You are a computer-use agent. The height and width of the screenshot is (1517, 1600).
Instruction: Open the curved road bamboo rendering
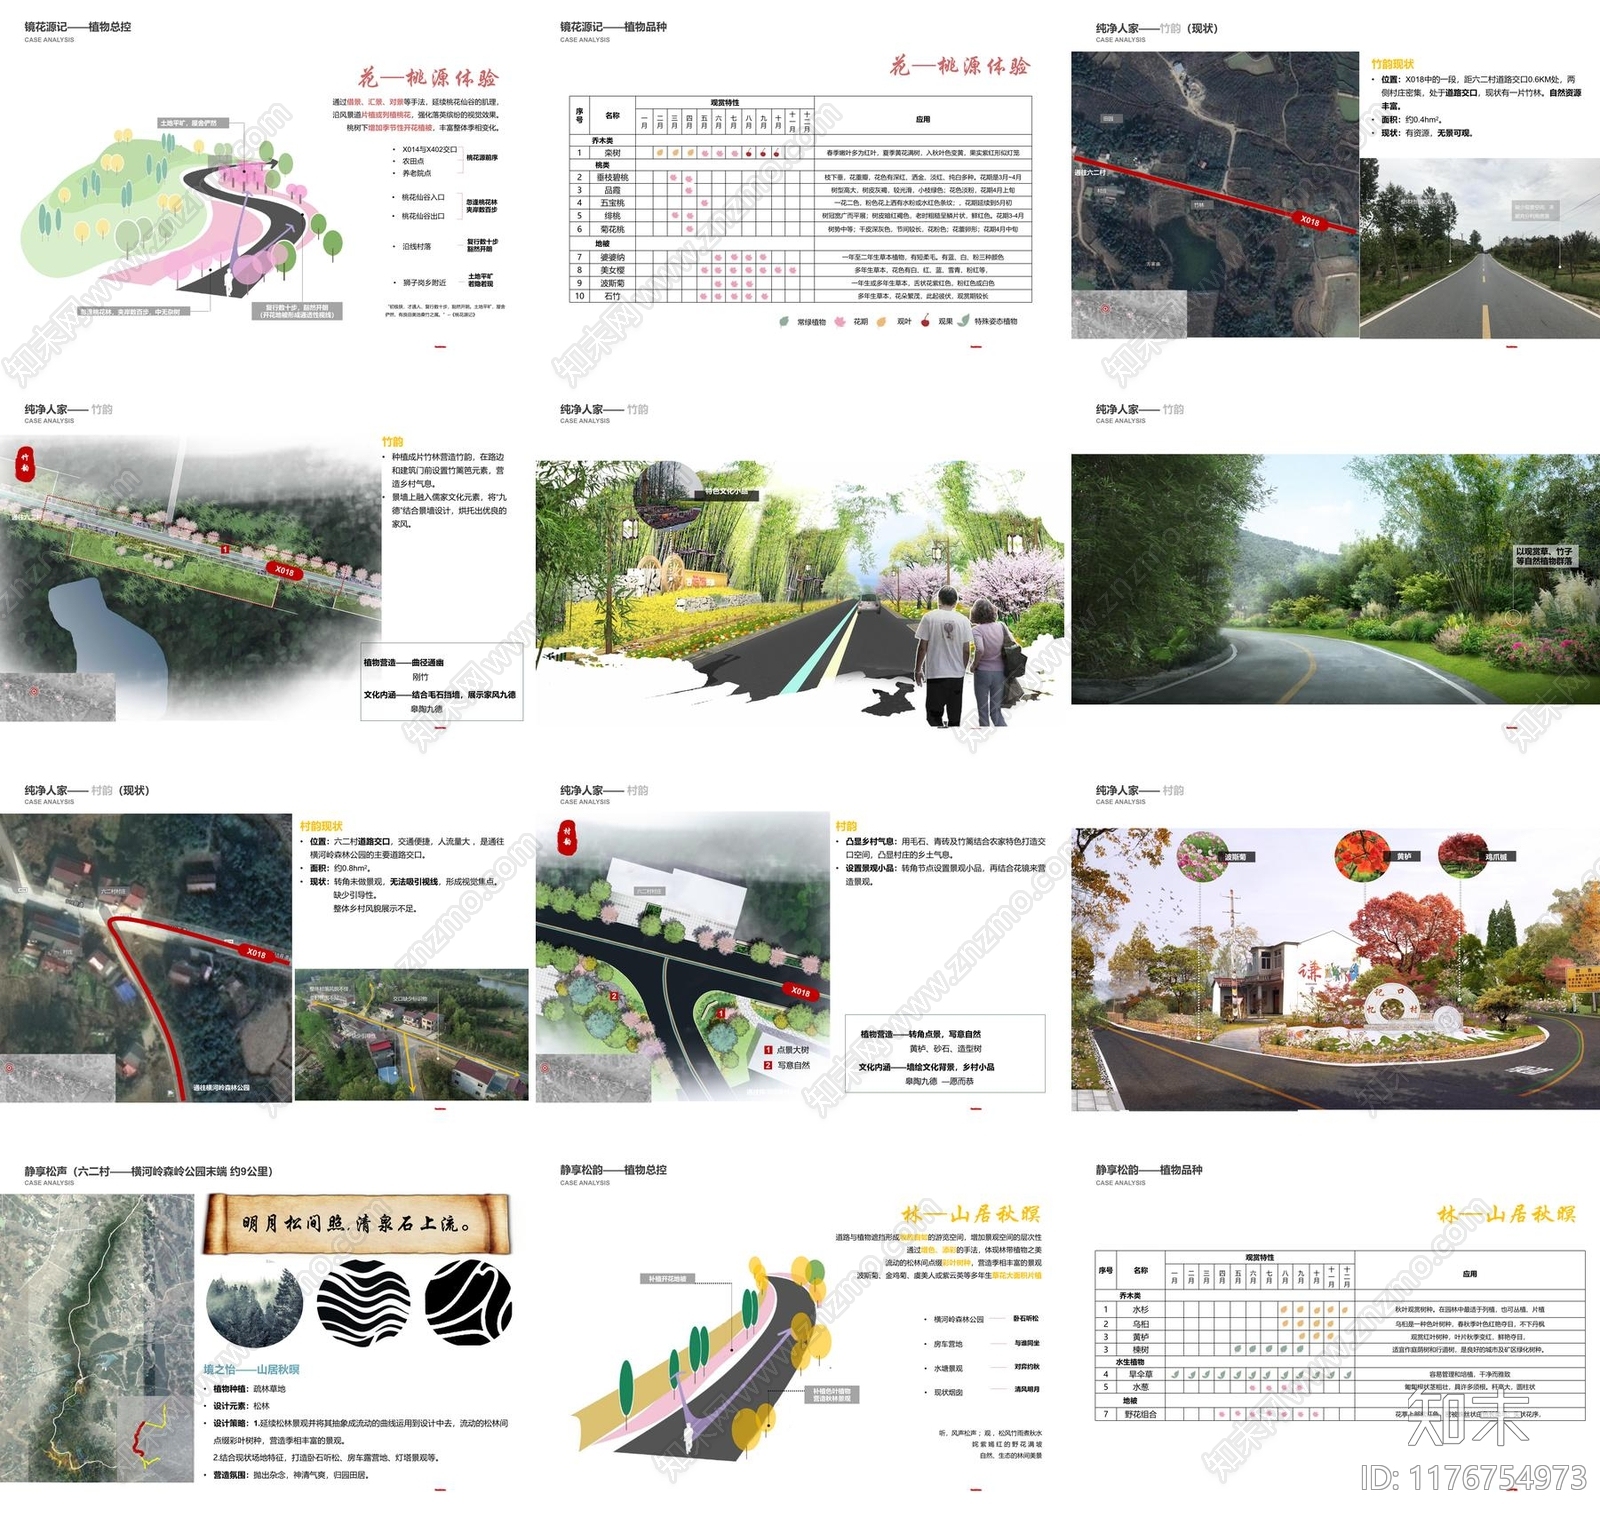click(1335, 579)
